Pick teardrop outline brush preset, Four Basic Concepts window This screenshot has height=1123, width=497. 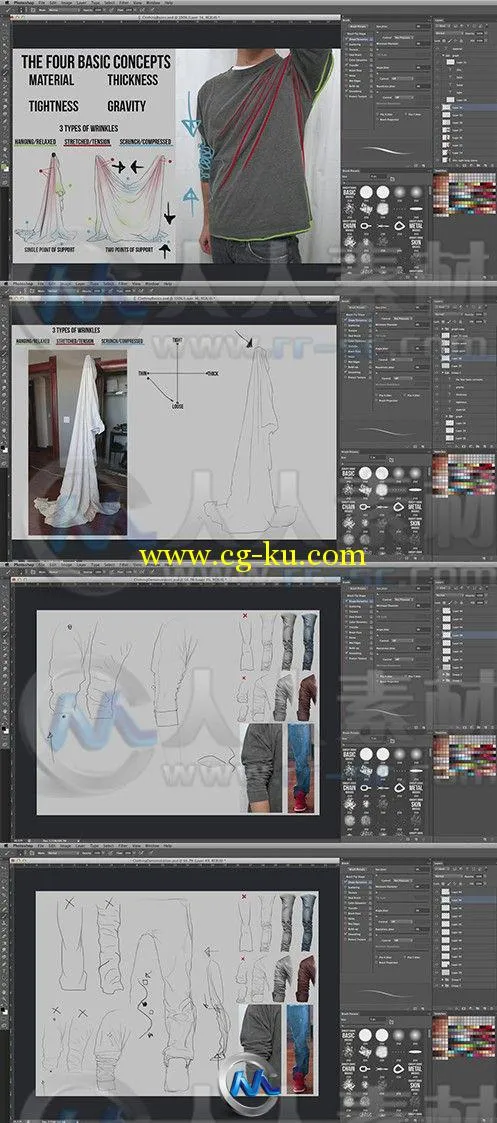pyautogui.click(x=400, y=226)
